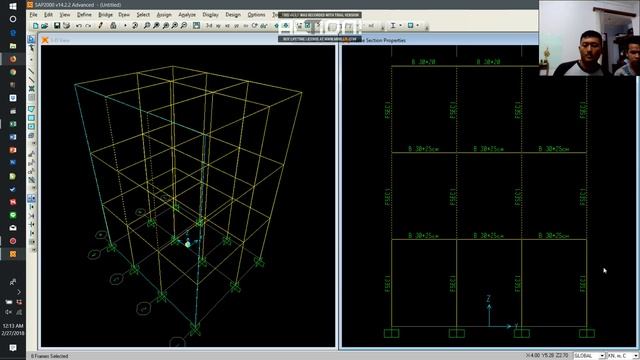Viewport: 640px width, 360px height.
Task: Select the Quick Draw Frame tool
Action: click(x=31, y=80)
